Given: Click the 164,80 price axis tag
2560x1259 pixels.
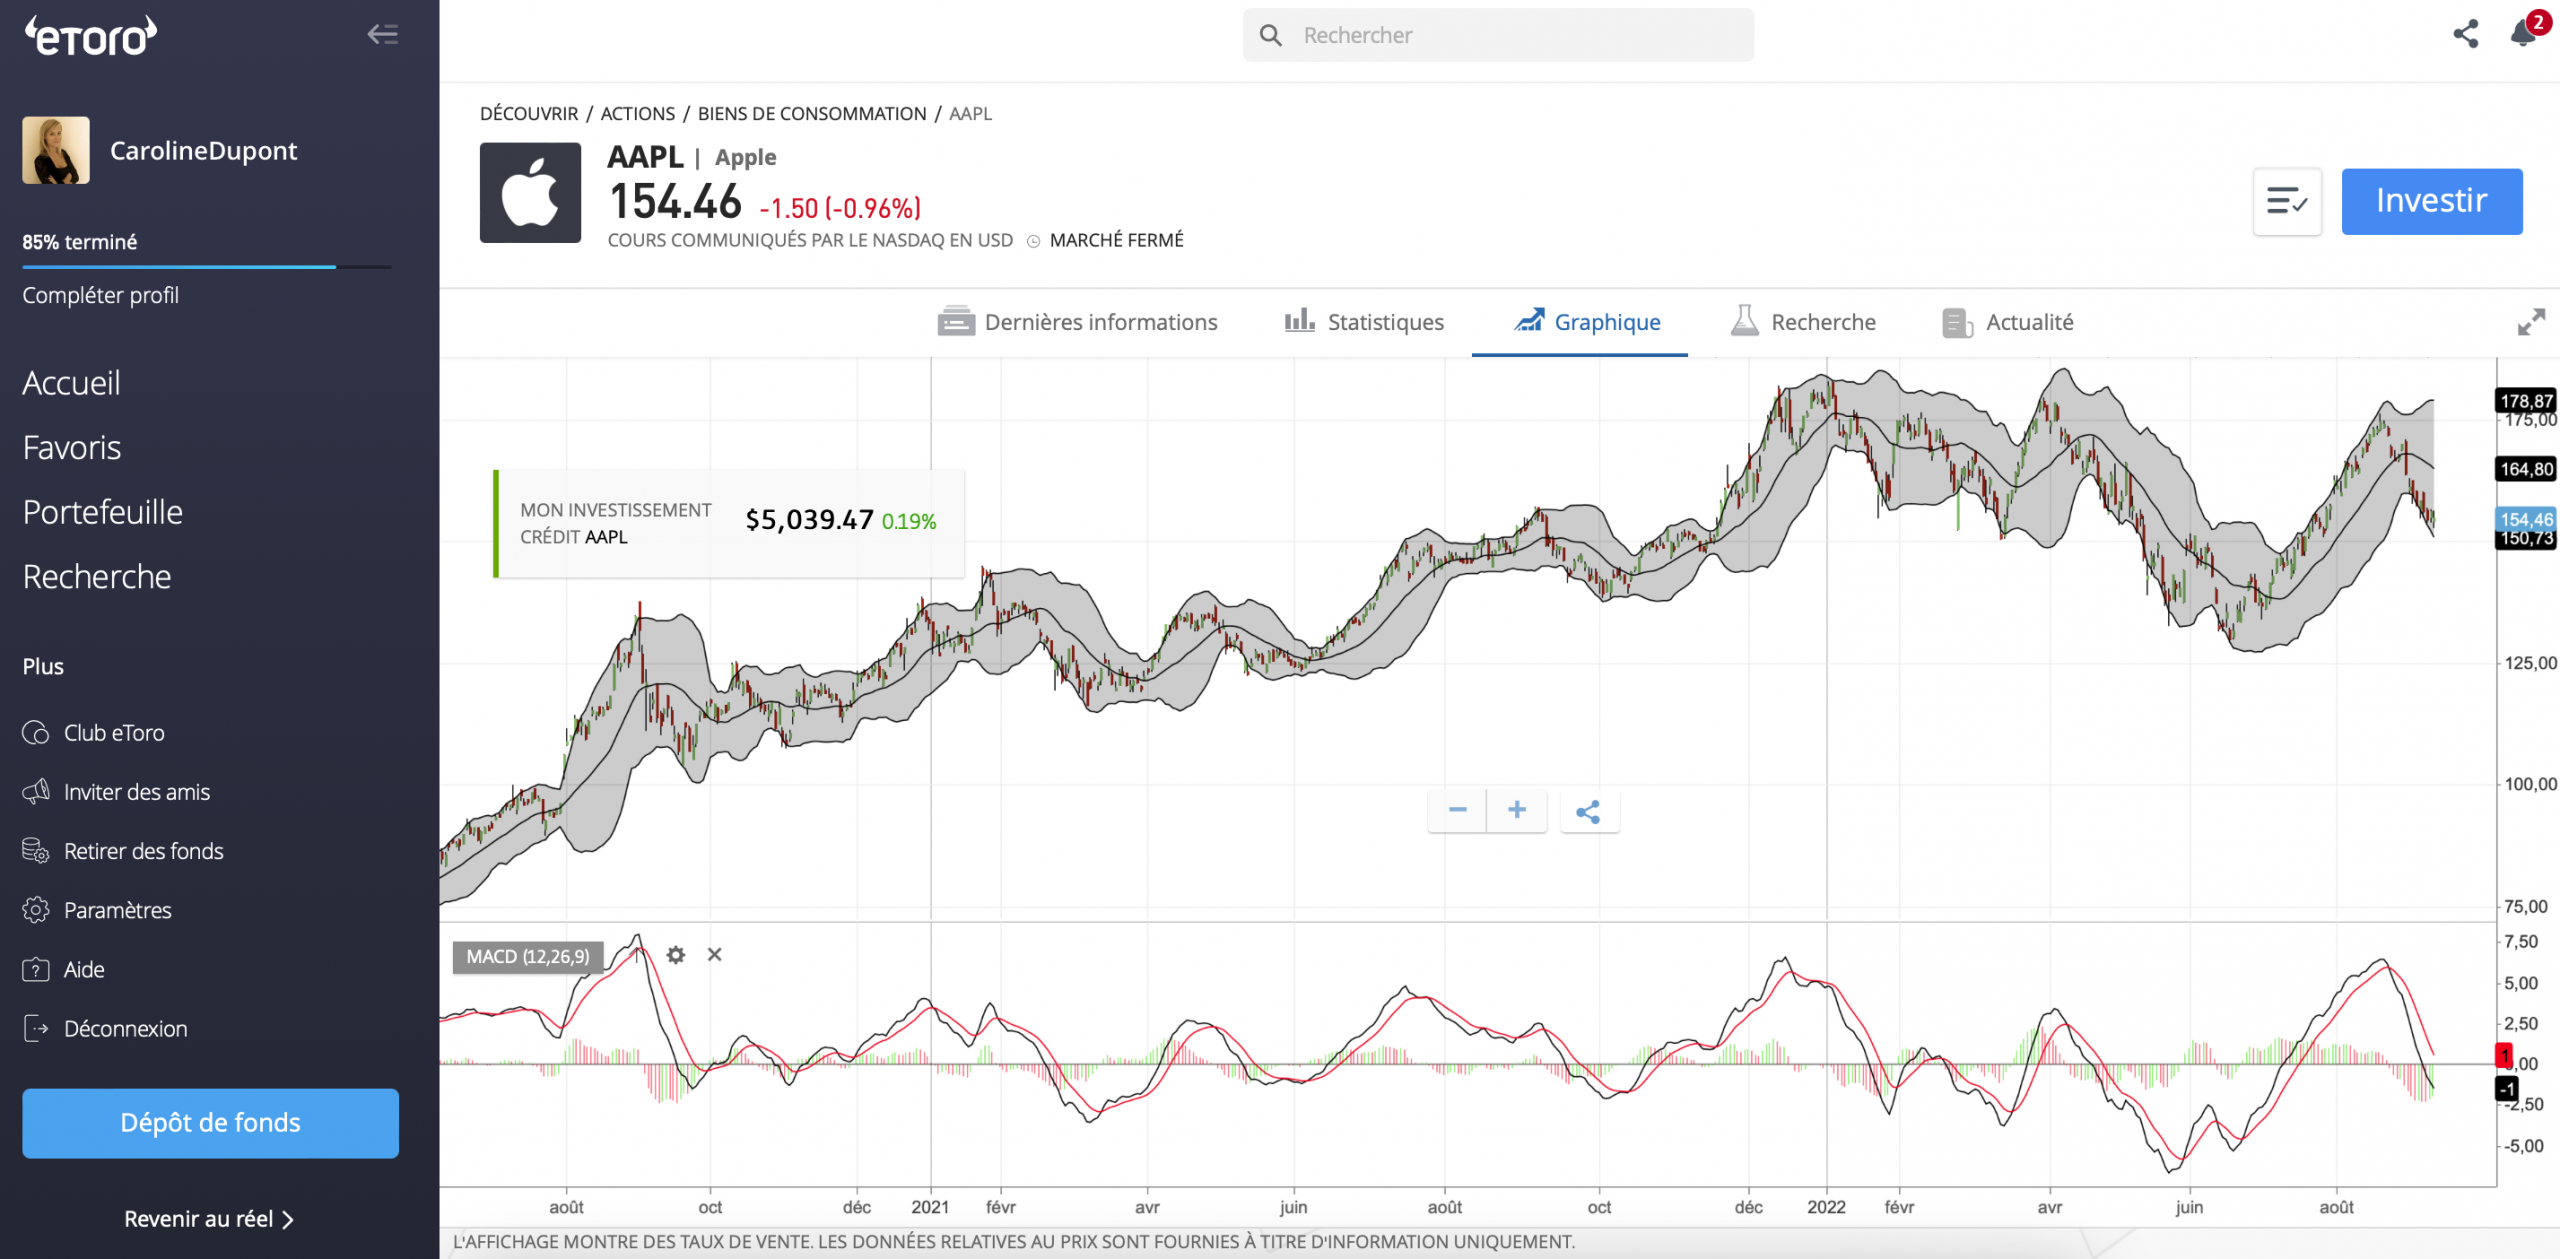Looking at the screenshot, I should pos(2526,469).
